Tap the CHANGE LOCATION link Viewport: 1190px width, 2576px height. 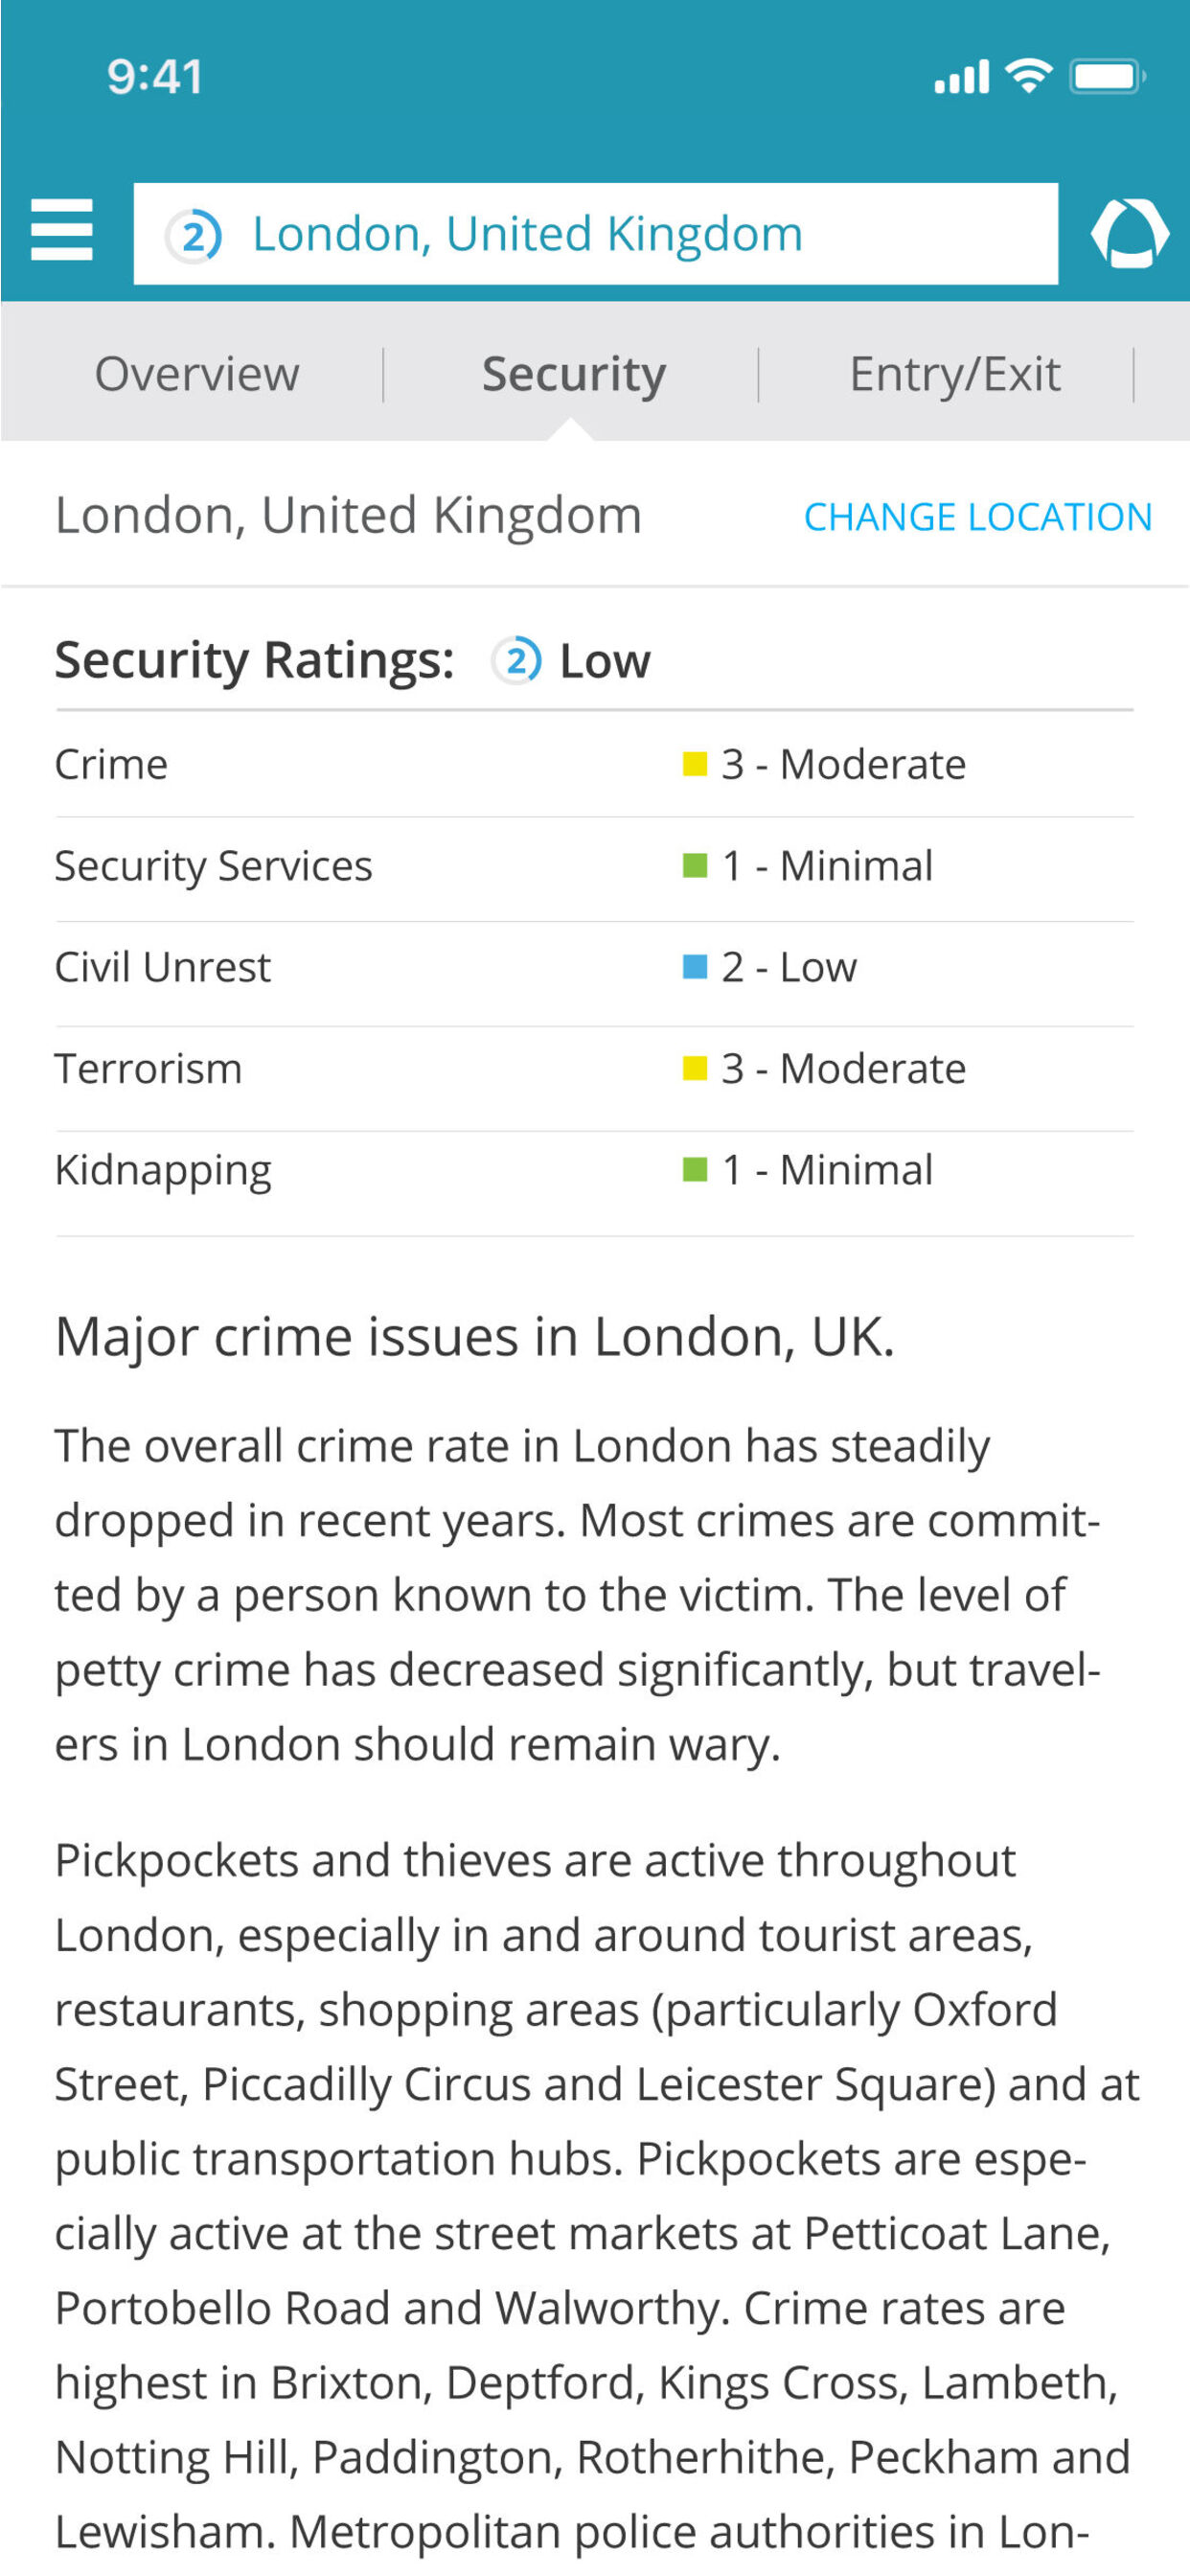coord(977,517)
